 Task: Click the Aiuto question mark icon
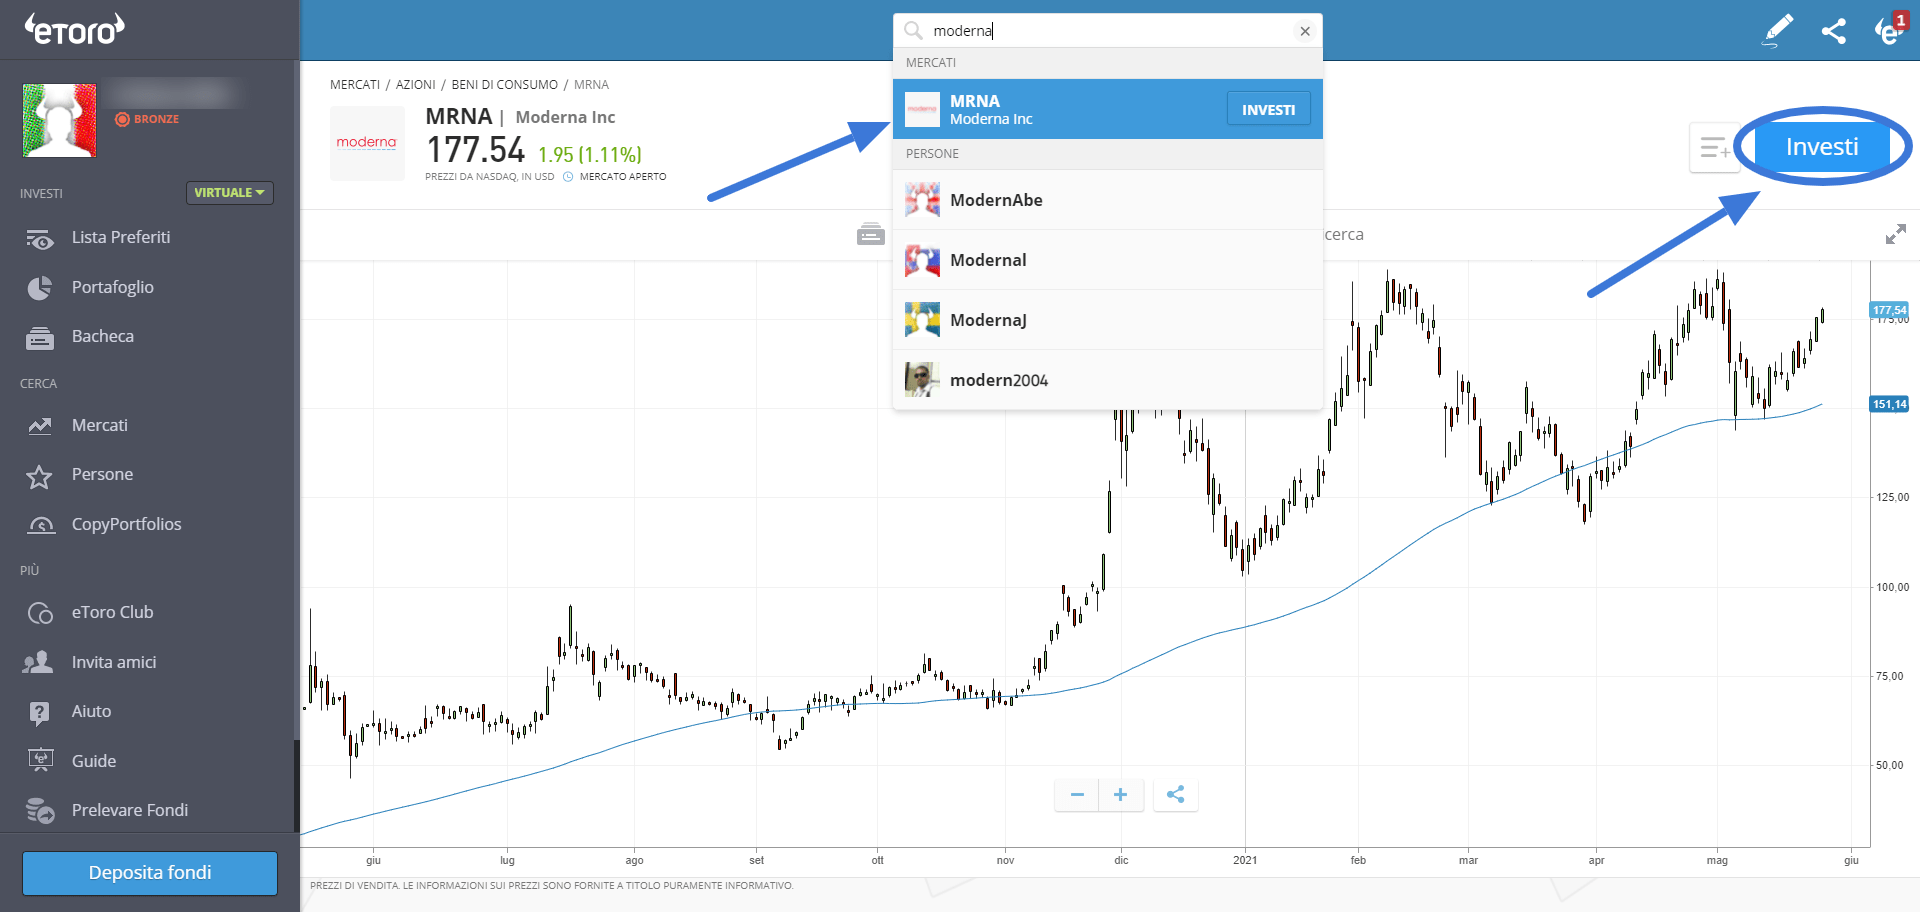39,712
